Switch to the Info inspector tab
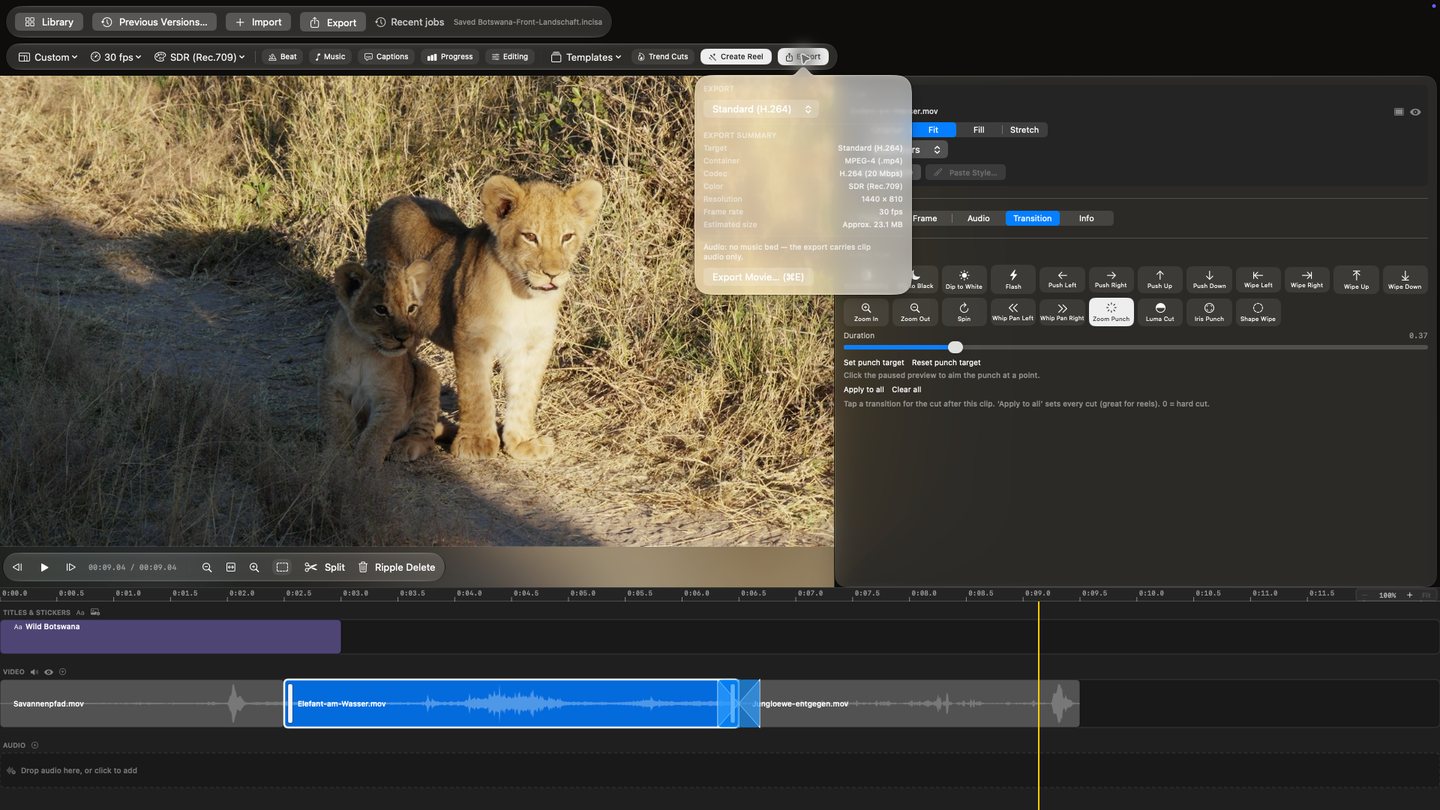1440x810 pixels. click(x=1086, y=218)
